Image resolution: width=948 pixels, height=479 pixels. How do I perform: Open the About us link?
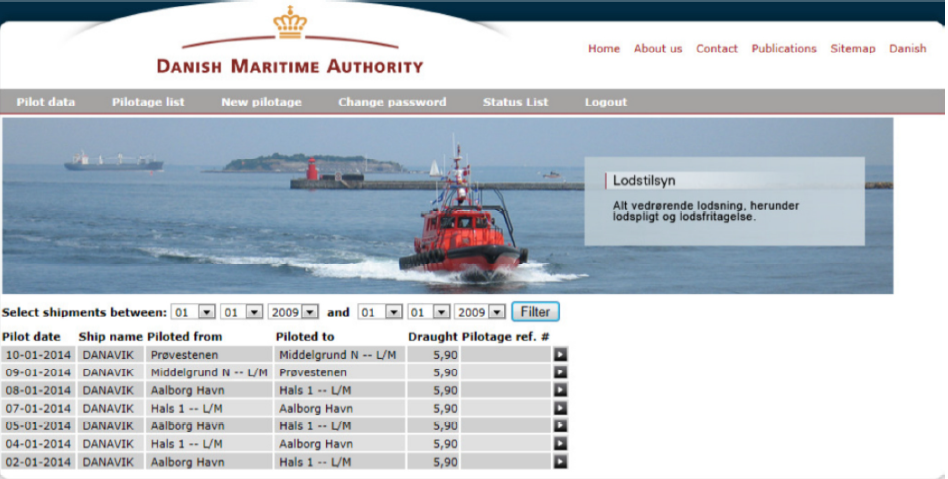pyautogui.click(x=658, y=48)
